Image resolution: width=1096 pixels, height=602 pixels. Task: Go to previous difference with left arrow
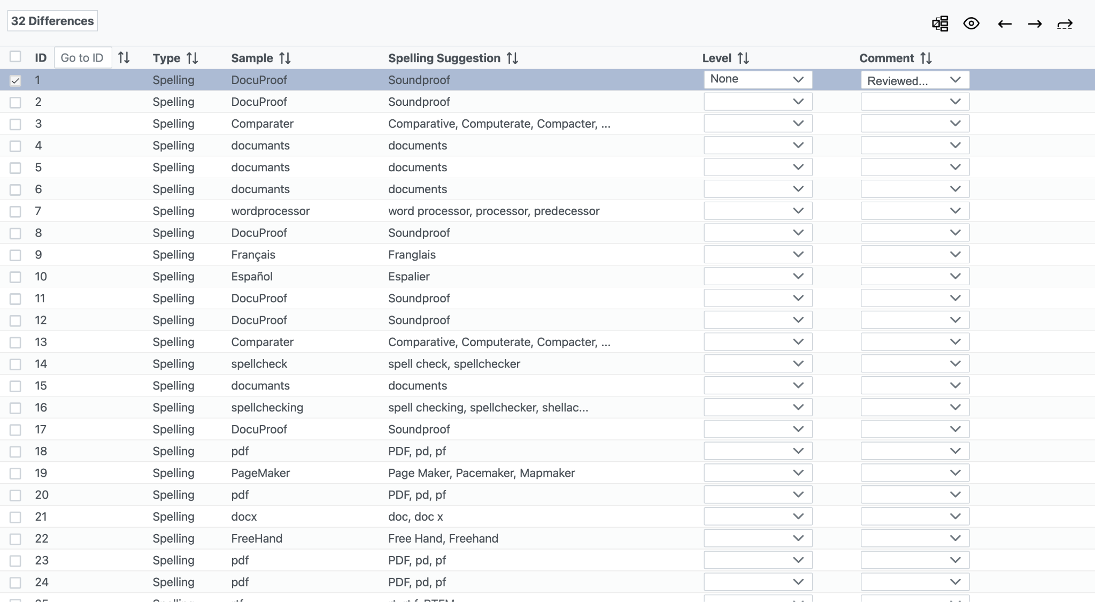(x=1005, y=24)
